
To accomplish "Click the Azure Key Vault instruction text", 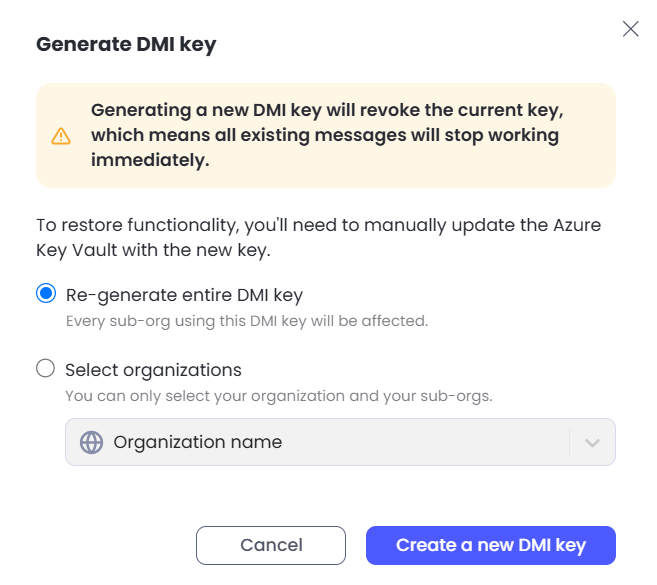I will [x=318, y=238].
